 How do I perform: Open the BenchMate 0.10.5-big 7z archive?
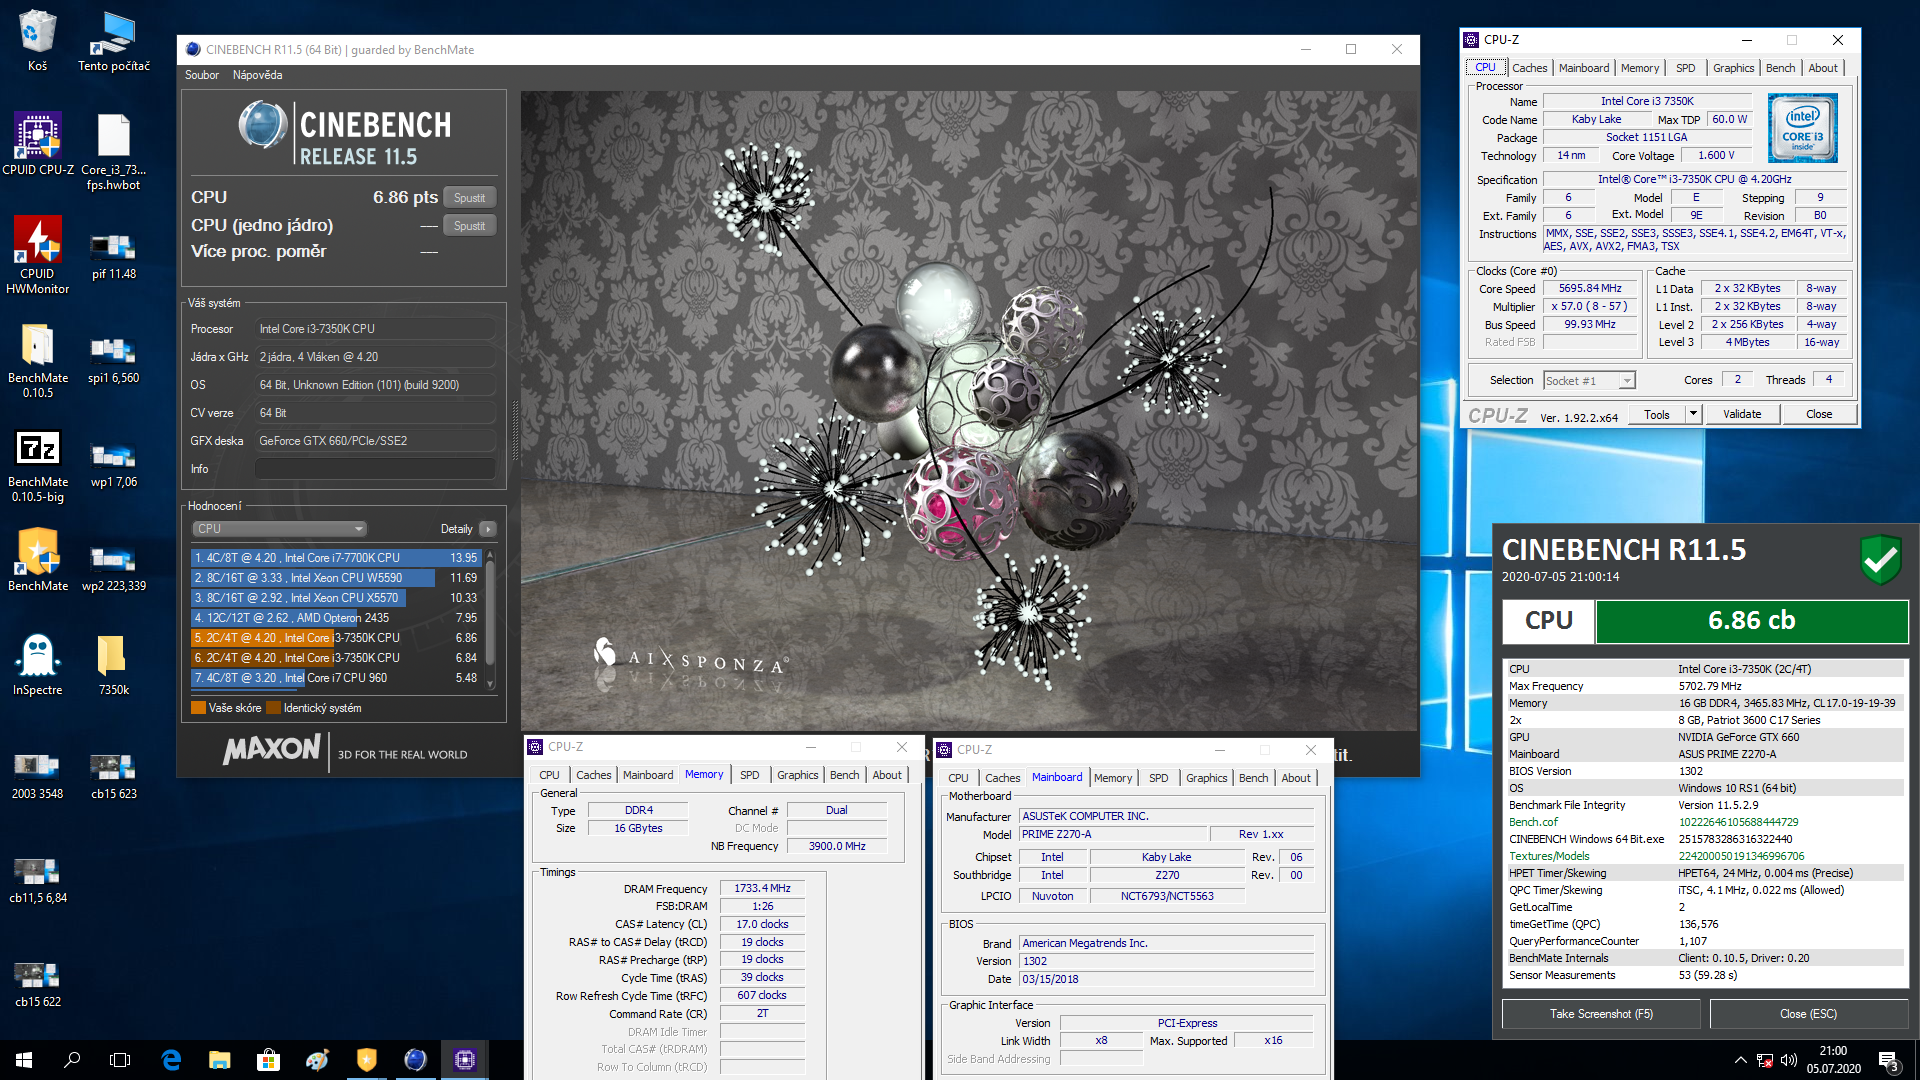point(38,465)
